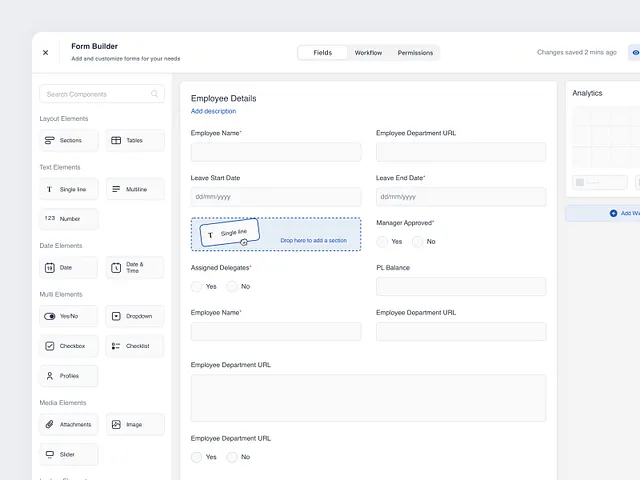Select the Sections layout component

click(x=69, y=141)
